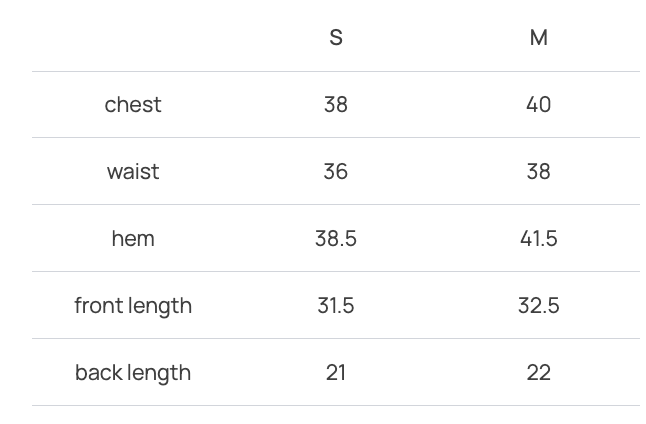Select the hem row label

click(x=133, y=239)
